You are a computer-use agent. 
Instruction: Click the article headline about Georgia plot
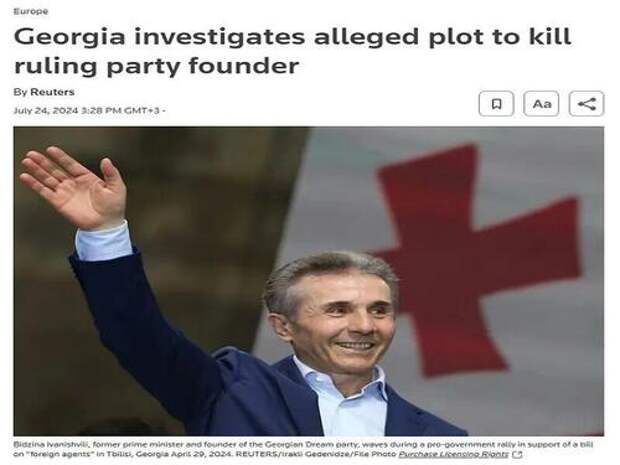(293, 51)
